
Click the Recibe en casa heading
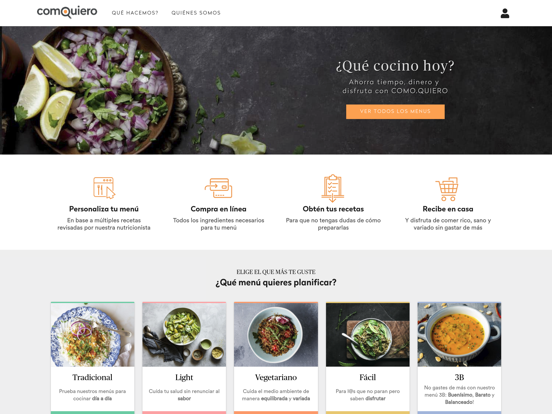448,209
